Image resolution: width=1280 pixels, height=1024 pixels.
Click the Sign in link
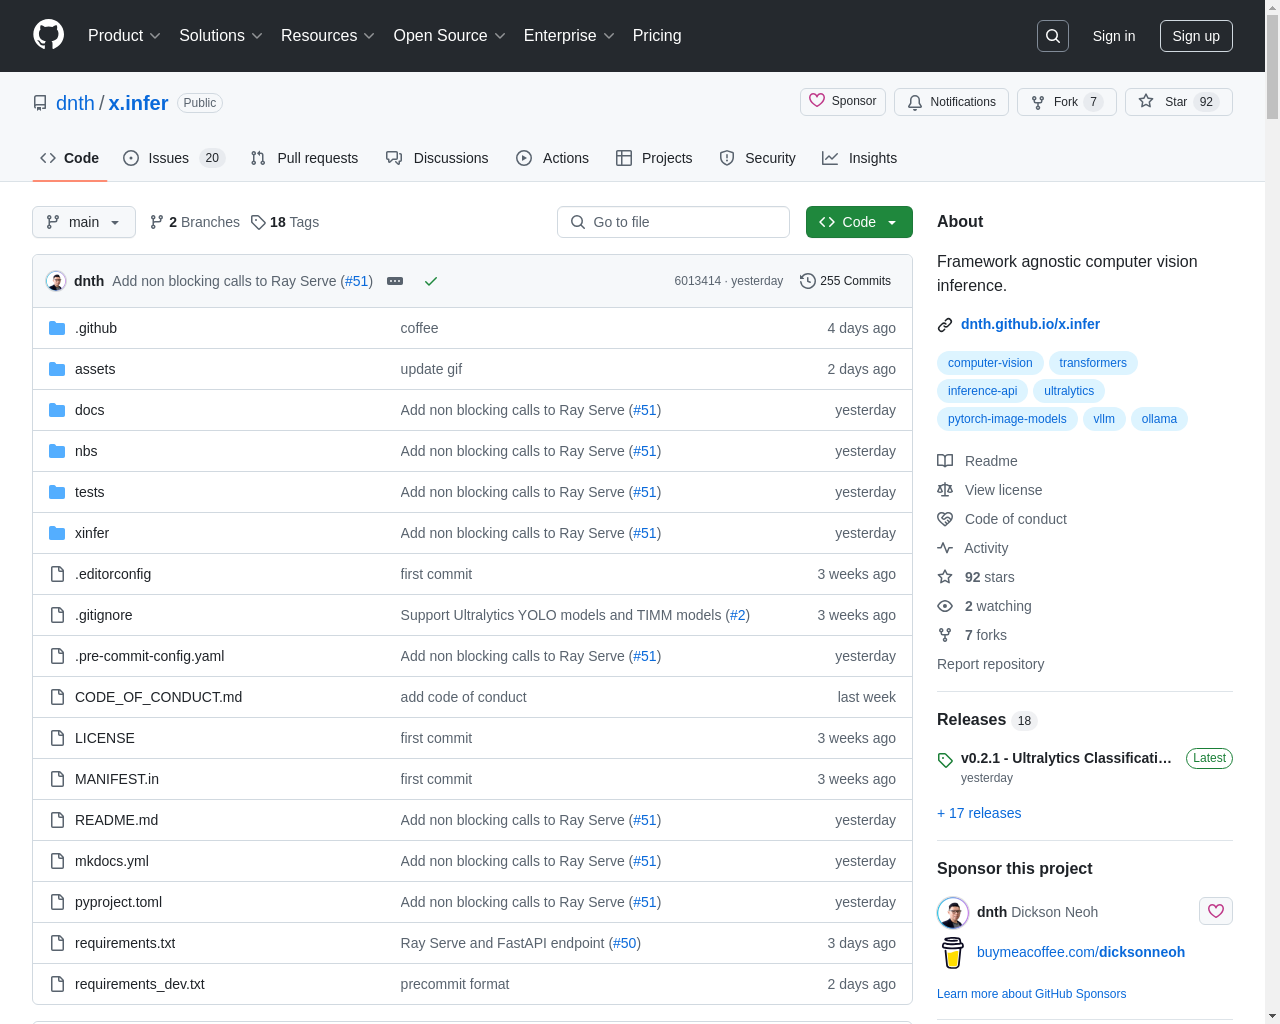click(1114, 36)
